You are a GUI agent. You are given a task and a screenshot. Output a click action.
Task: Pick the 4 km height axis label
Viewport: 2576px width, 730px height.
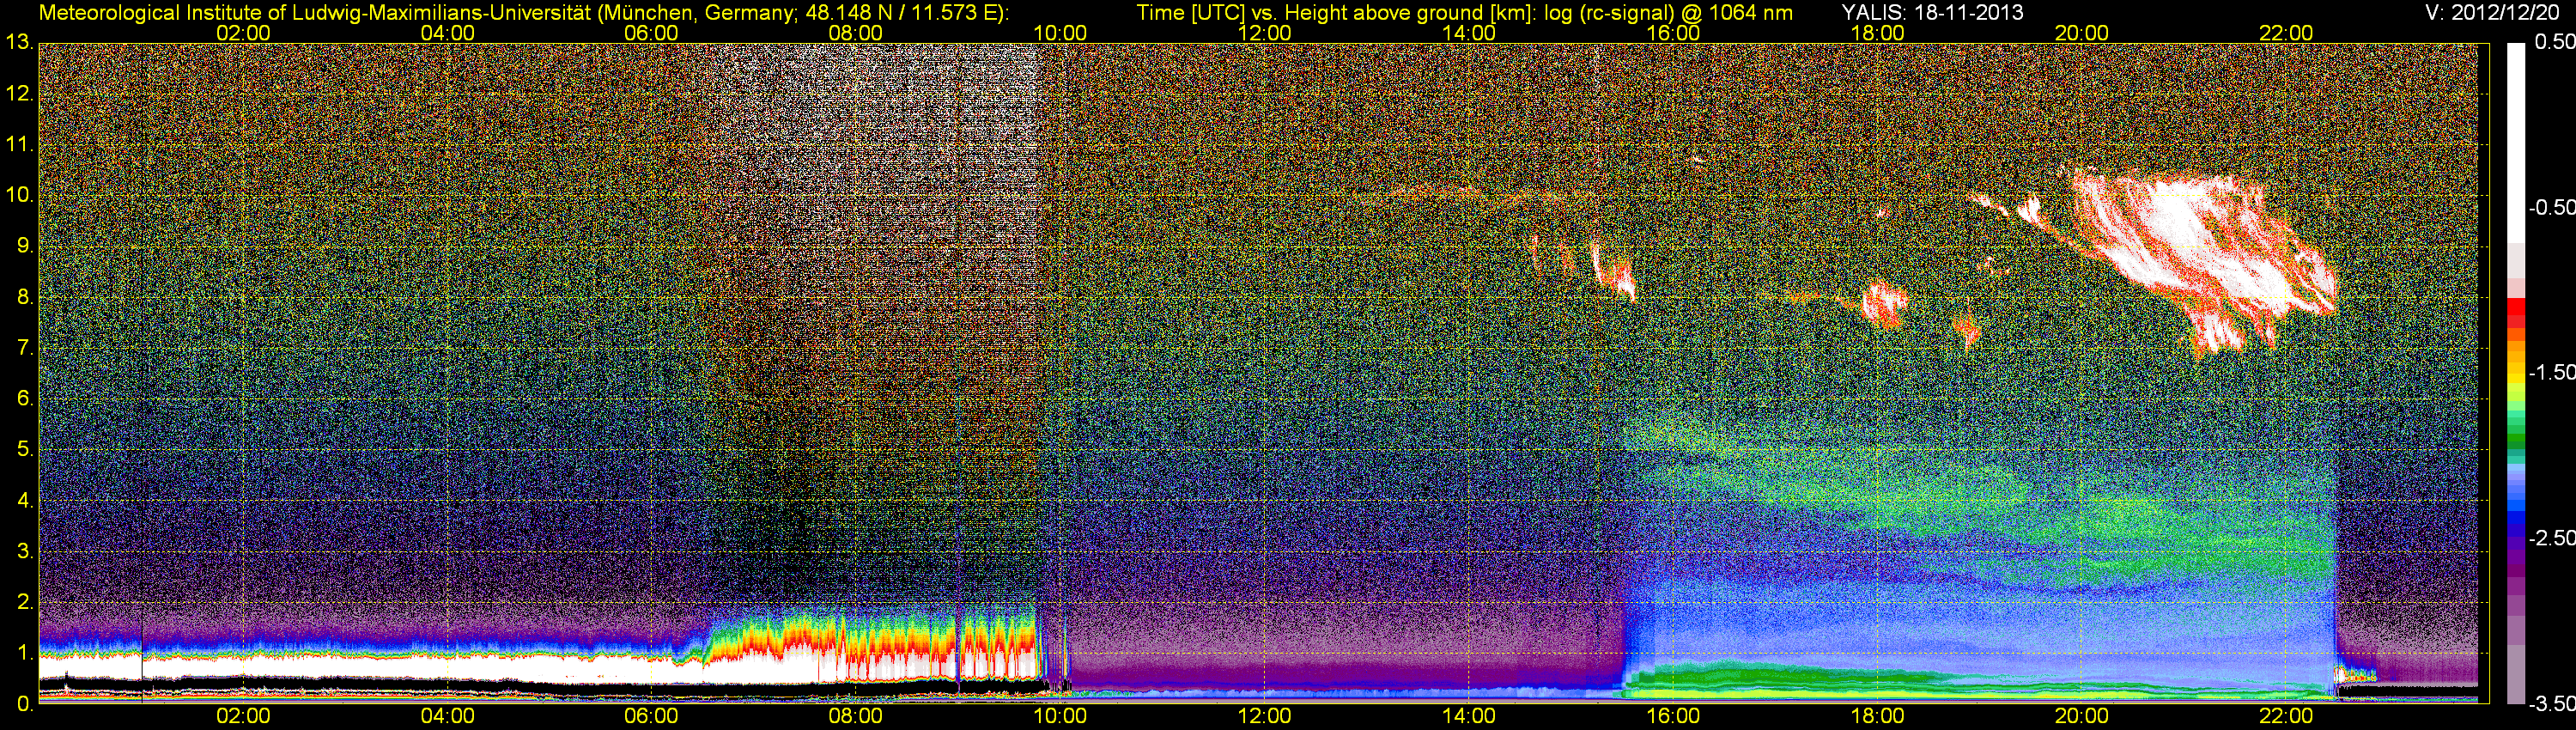coord(24,500)
